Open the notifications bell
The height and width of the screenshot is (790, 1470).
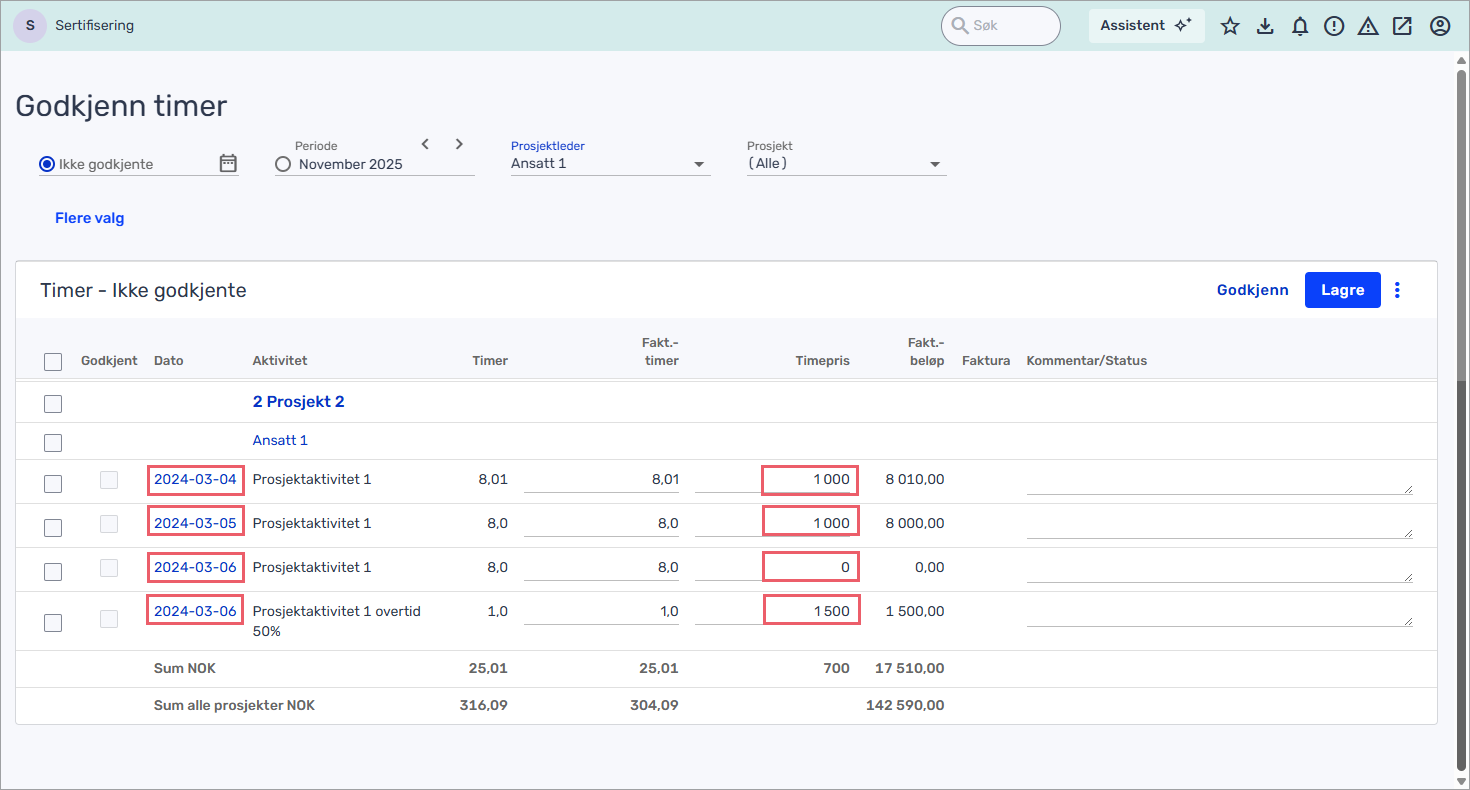point(1300,27)
